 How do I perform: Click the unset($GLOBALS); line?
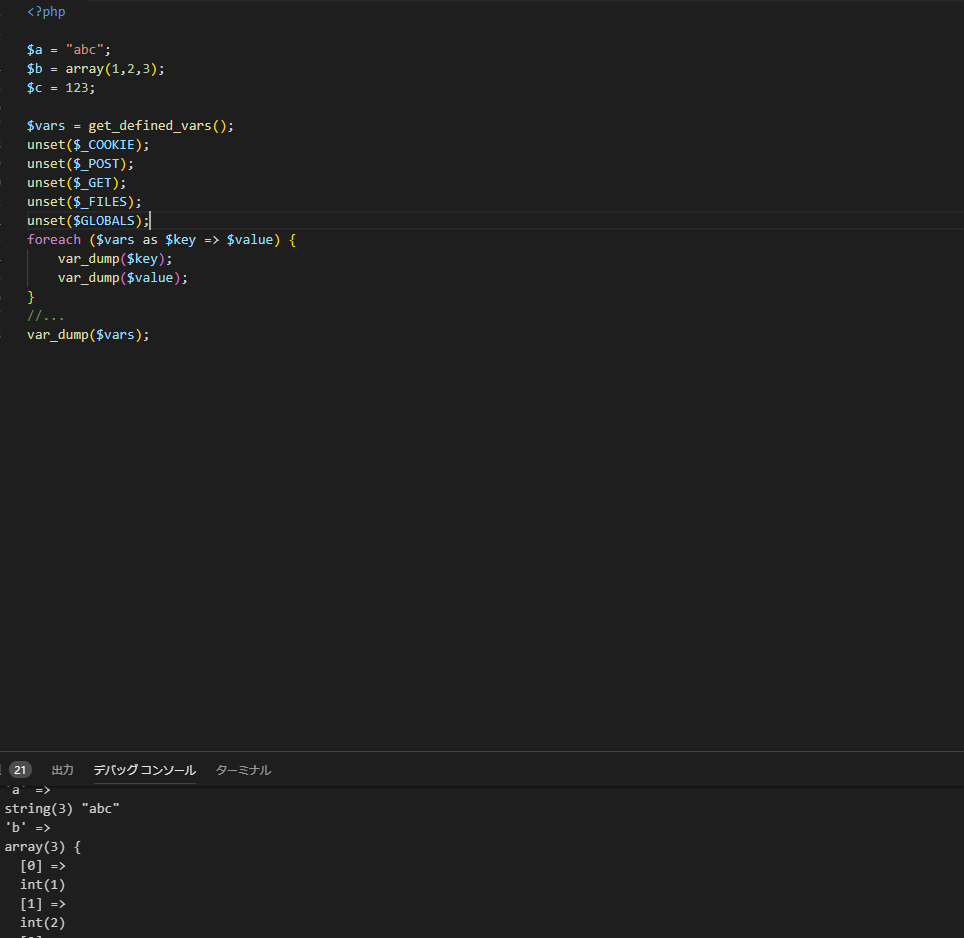[88, 221]
